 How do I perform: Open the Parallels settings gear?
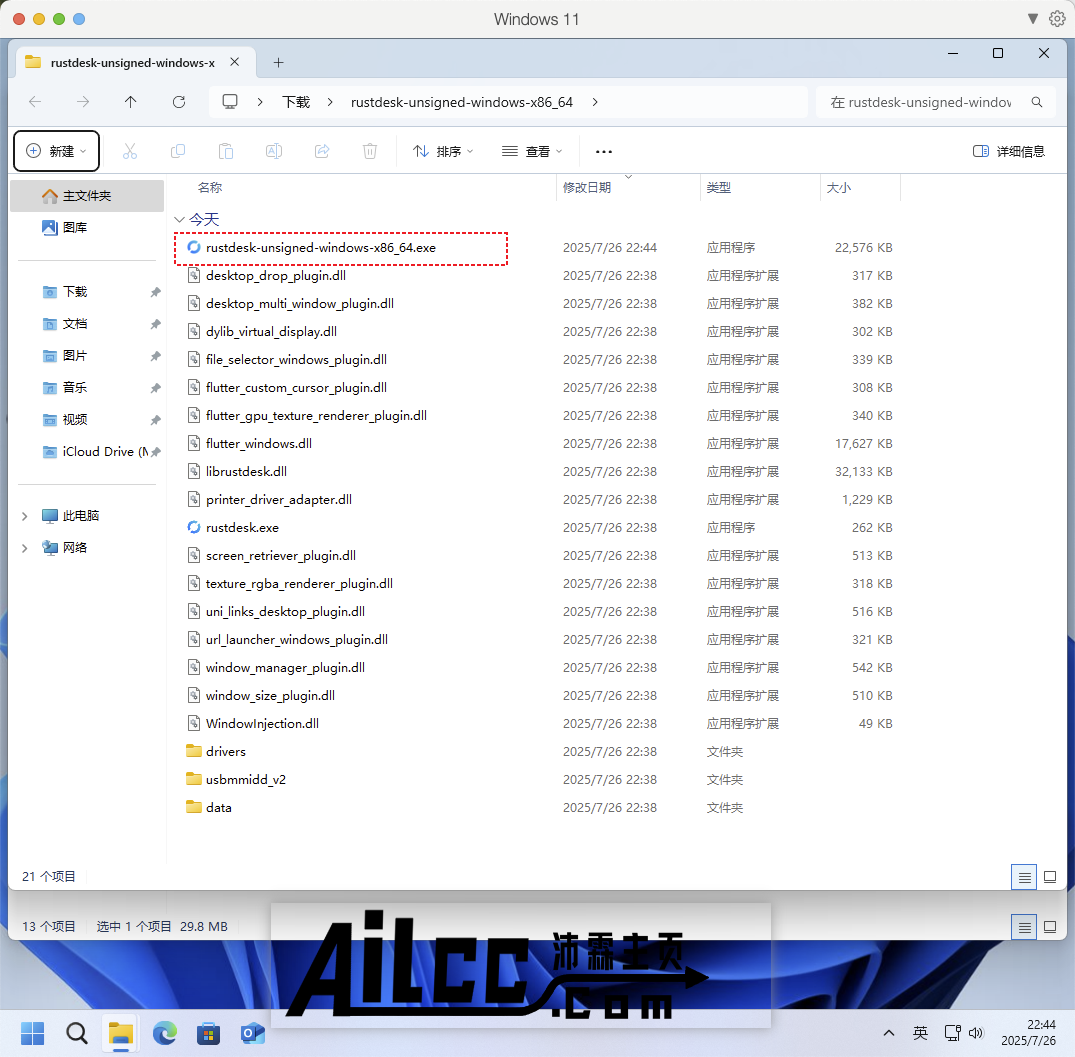[x=1057, y=19]
